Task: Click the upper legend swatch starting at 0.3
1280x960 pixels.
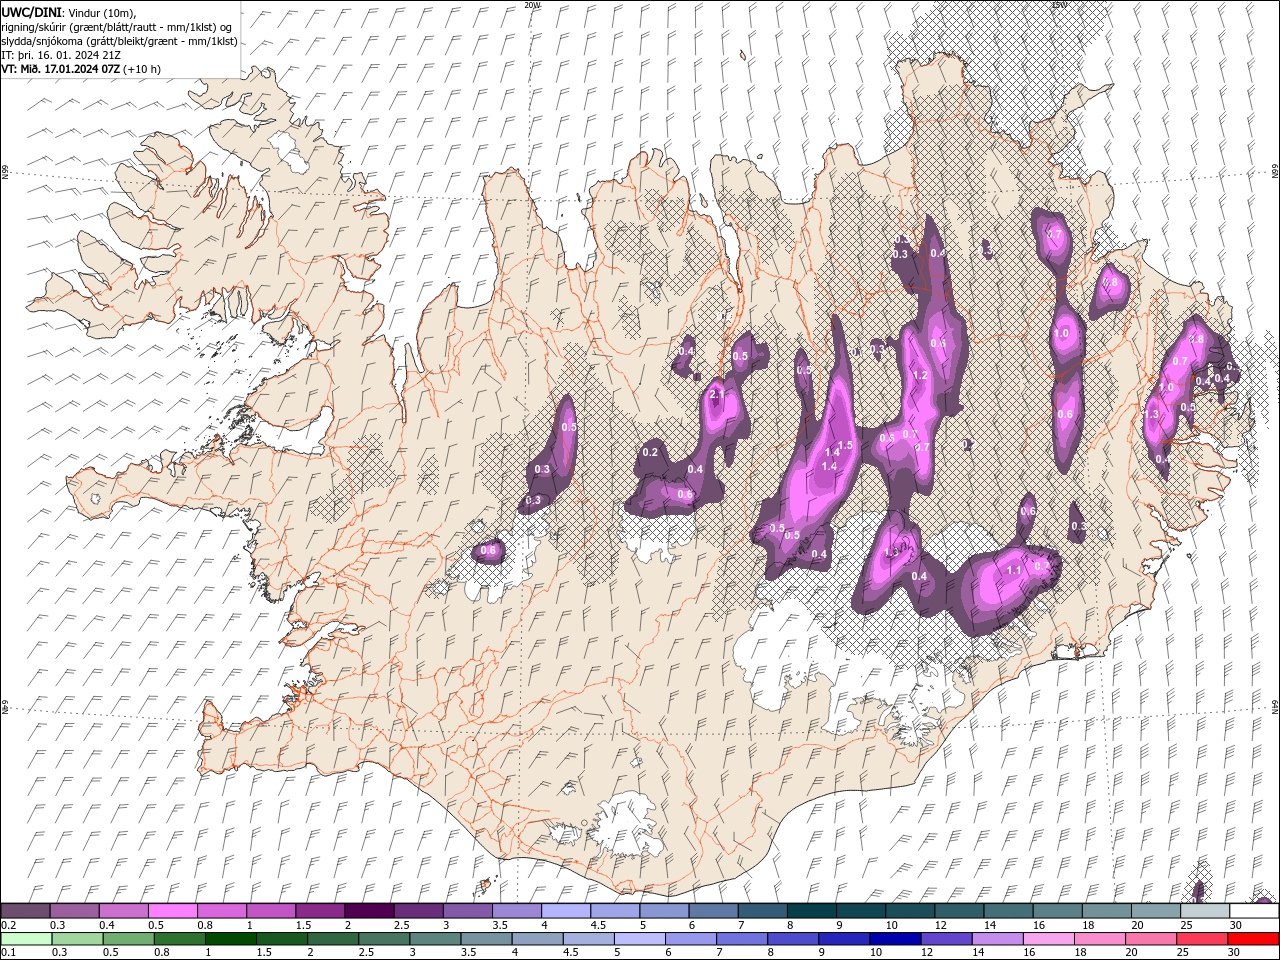Action: [74, 911]
